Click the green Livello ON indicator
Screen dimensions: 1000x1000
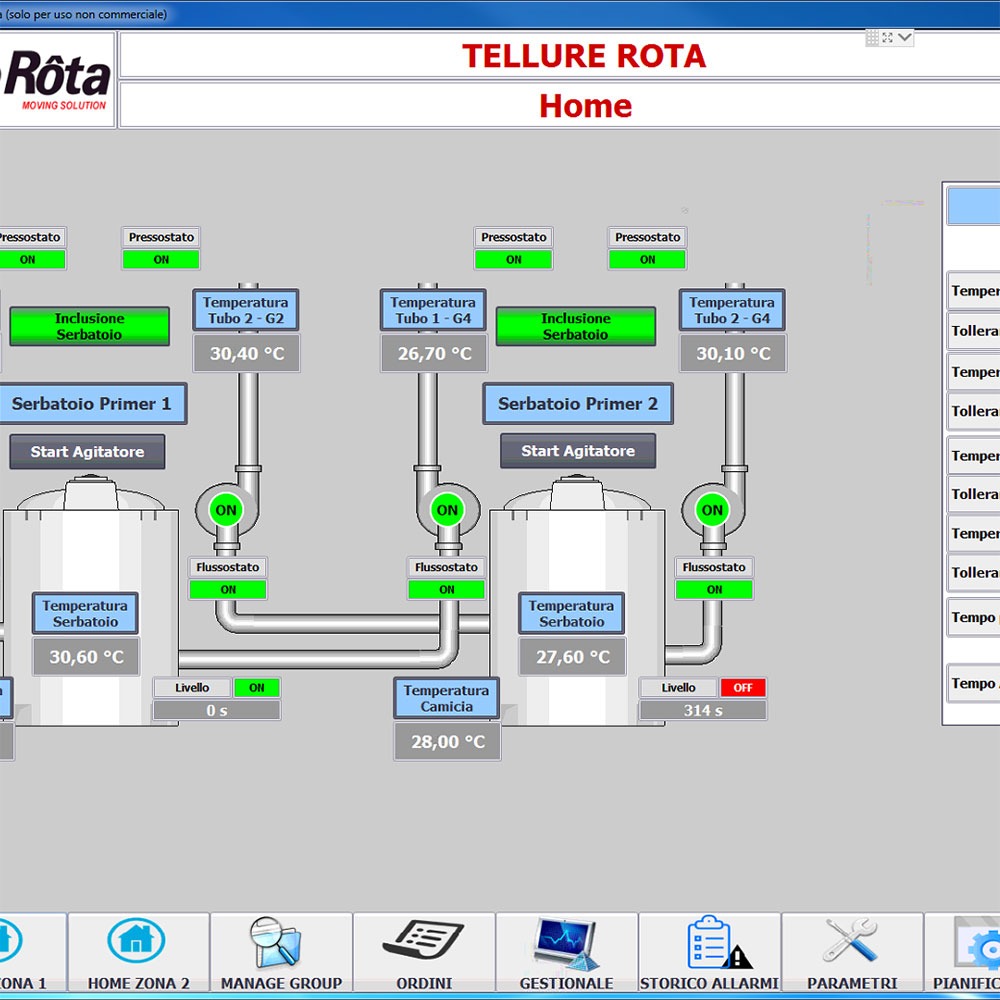(256, 688)
